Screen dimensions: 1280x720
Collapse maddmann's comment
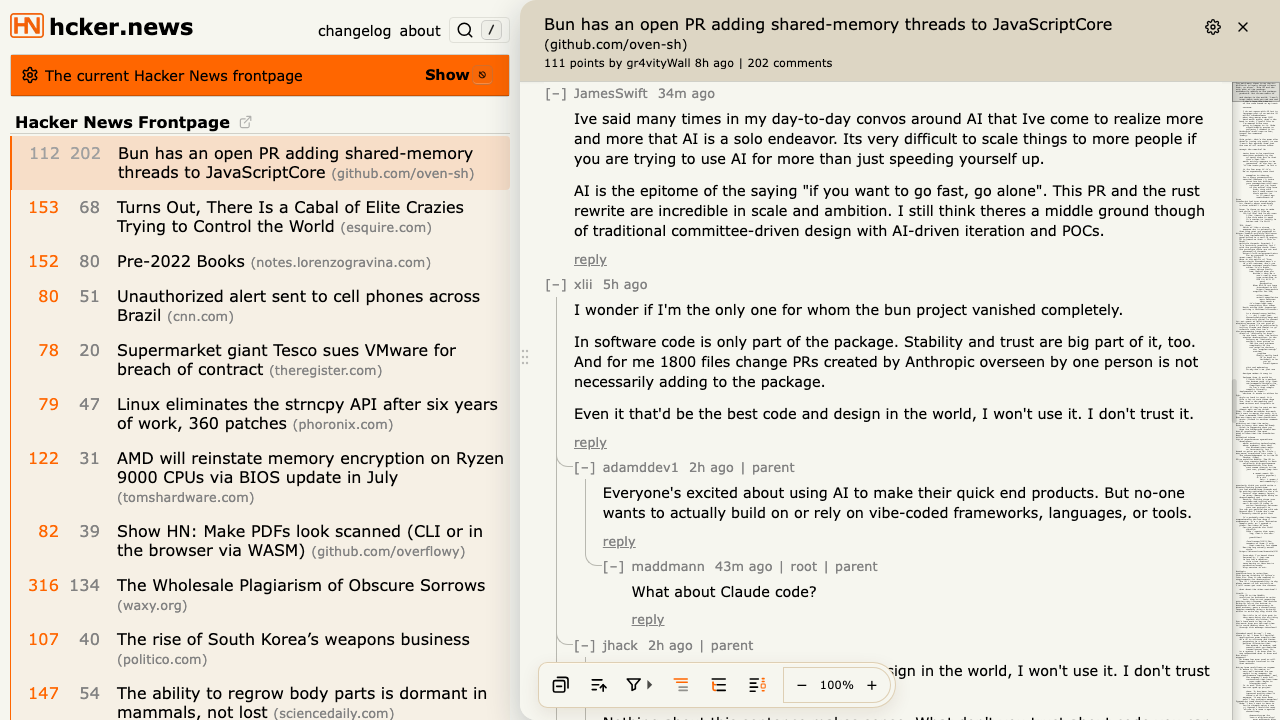pyautogui.click(x=614, y=567)
